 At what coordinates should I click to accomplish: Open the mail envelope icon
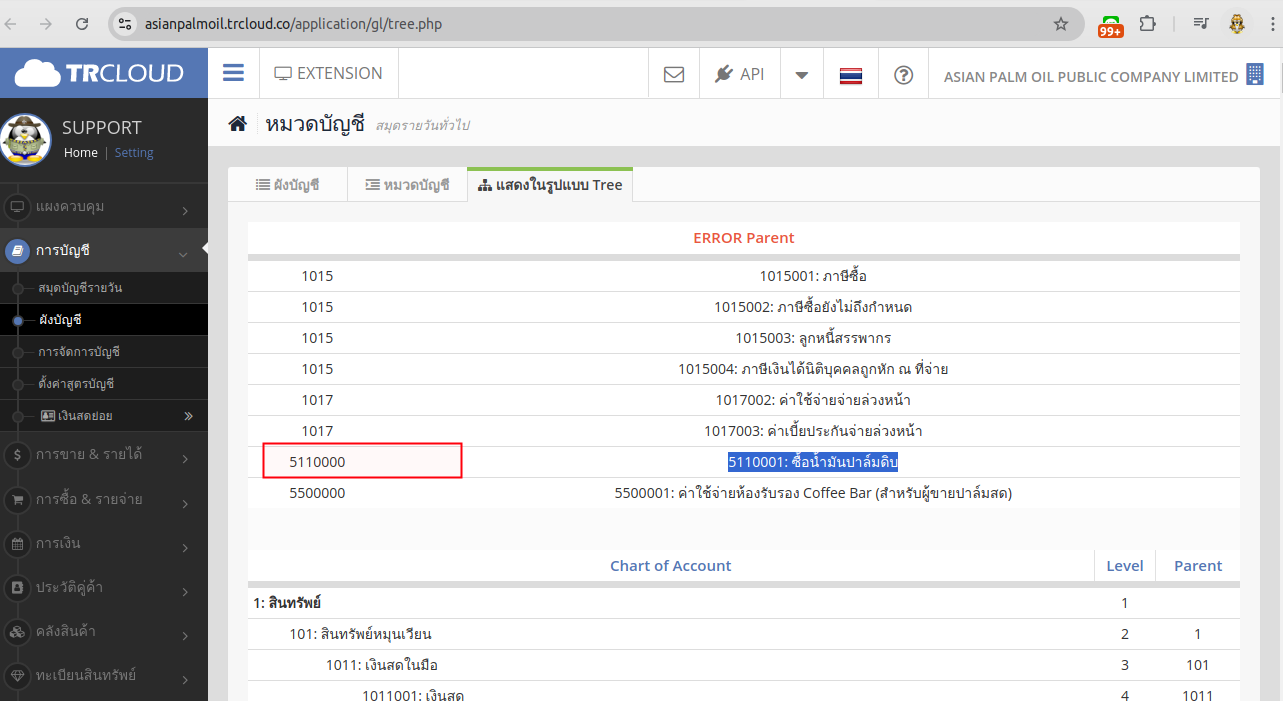pyautogui.click(x=674, y=74)
